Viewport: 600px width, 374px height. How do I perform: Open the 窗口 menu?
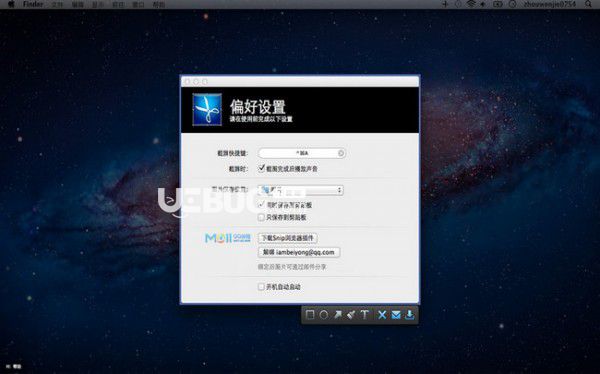pyautogui.click(x=138, y=5)
